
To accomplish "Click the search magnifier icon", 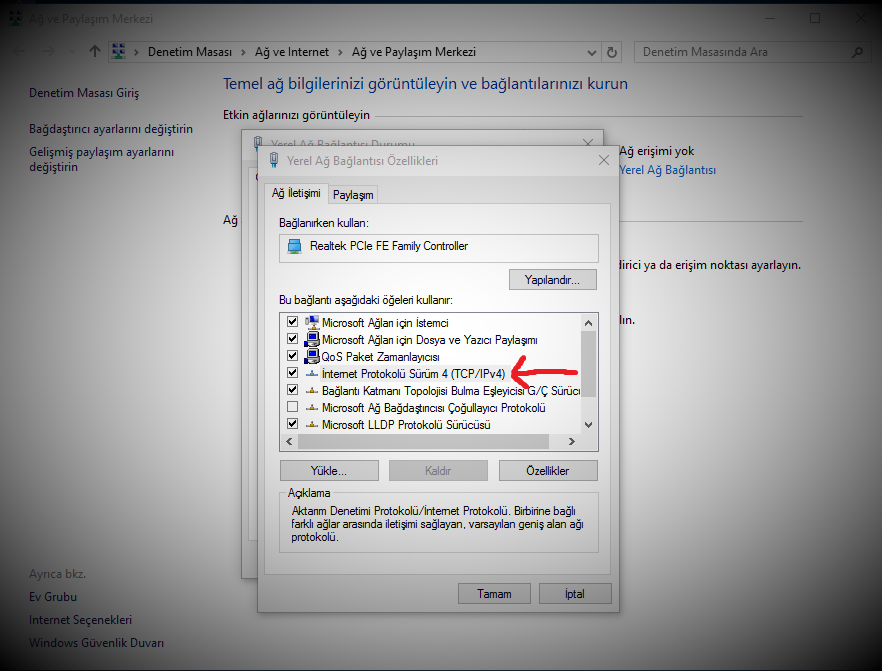I will coord(857,52).
